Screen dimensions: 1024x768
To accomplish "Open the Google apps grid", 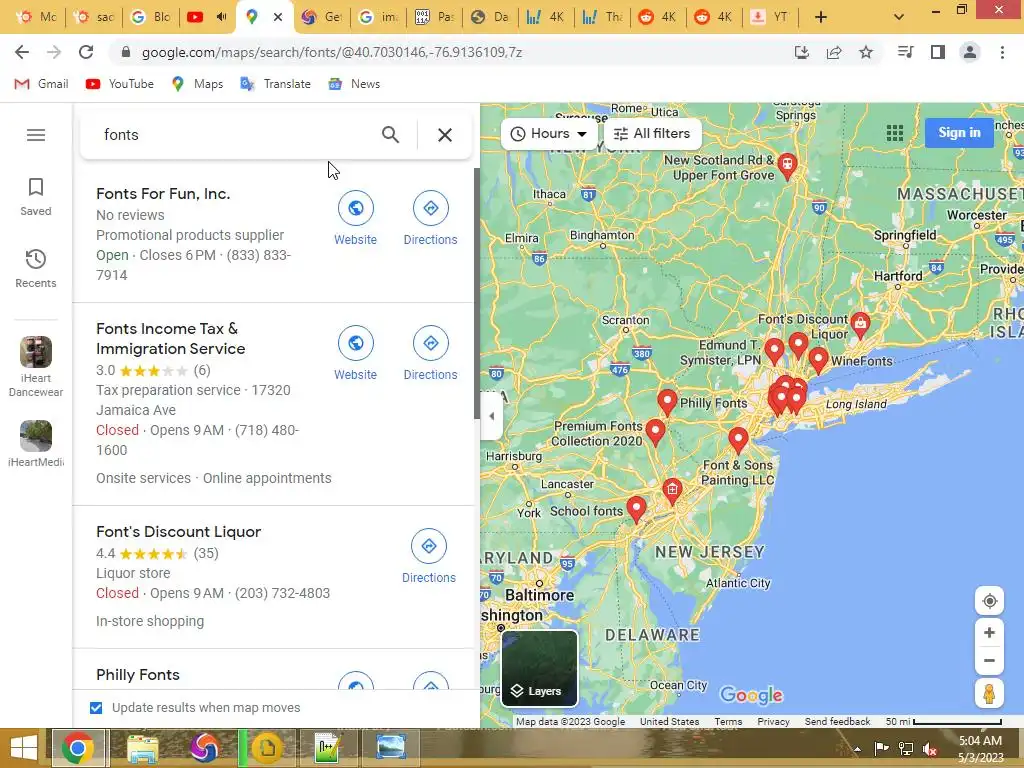I will pos(895,133).
